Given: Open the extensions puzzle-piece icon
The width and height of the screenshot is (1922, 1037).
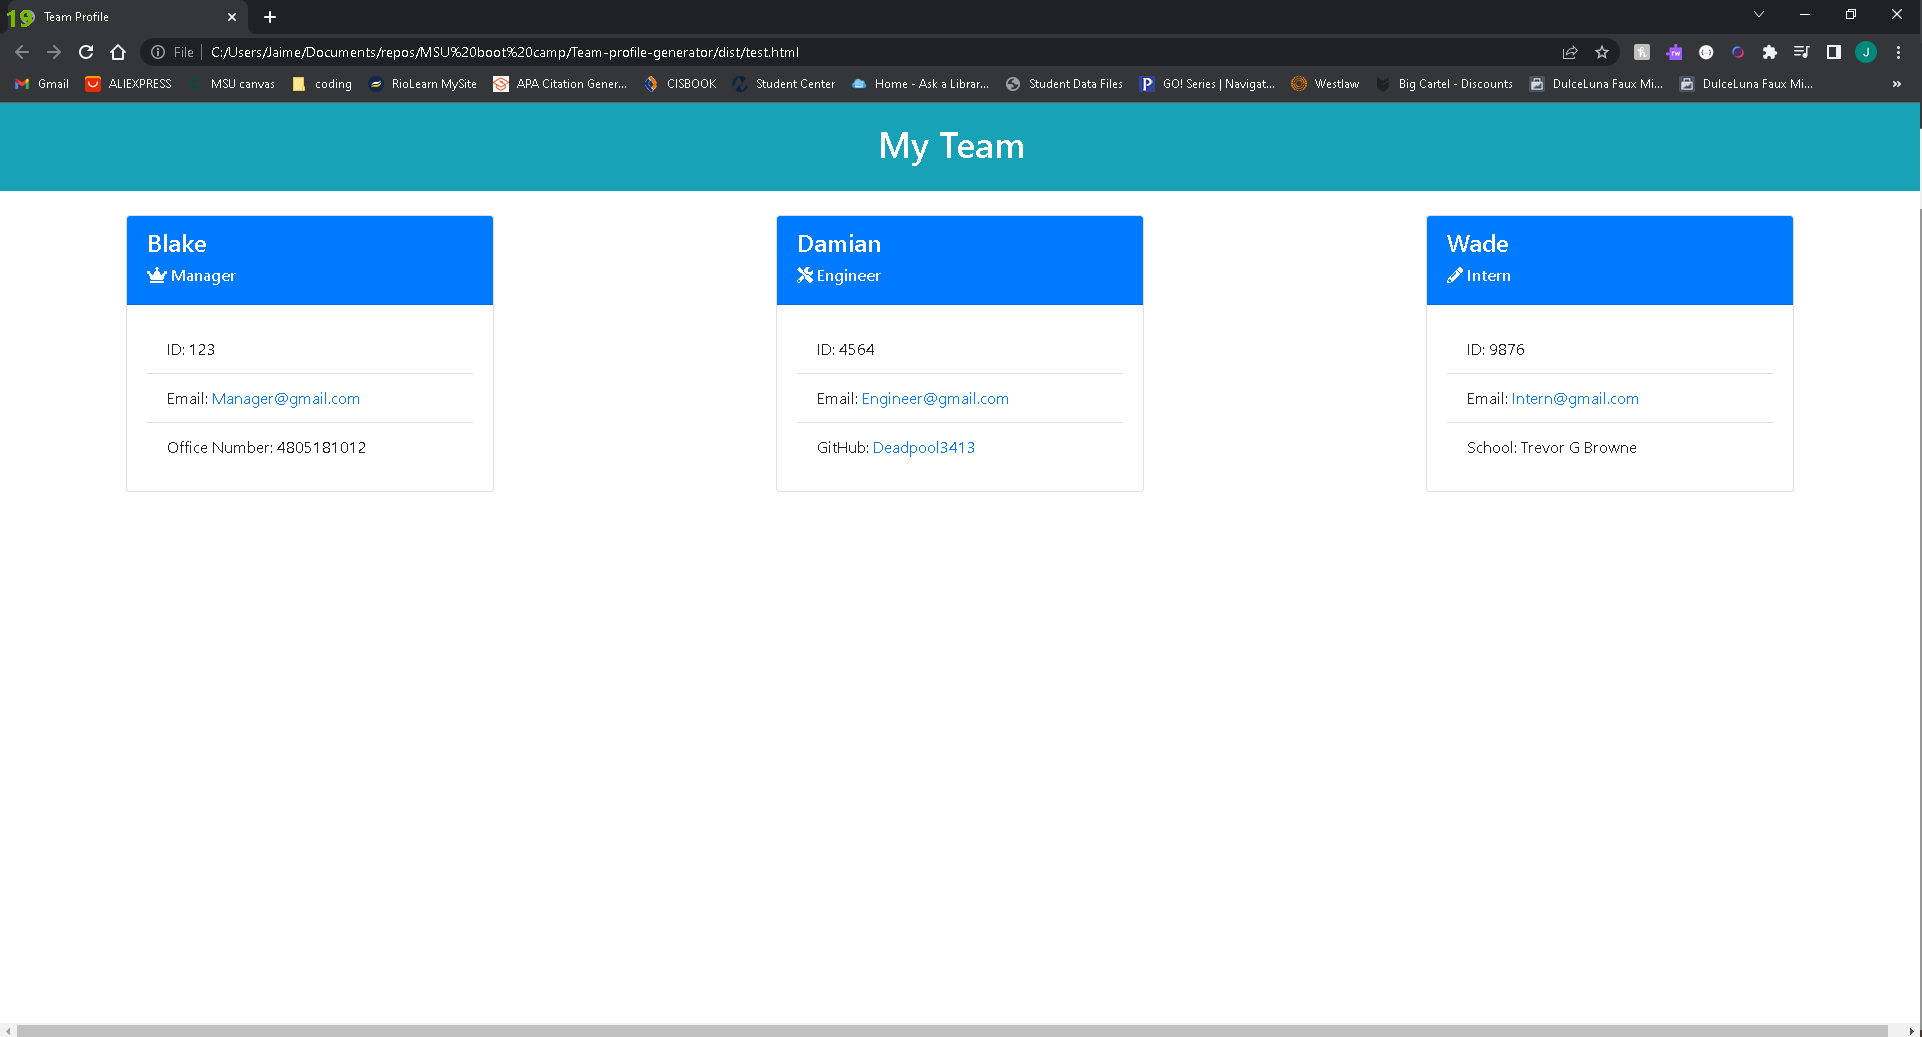Looking at the screenshot, I should [x=1770, y=52].
